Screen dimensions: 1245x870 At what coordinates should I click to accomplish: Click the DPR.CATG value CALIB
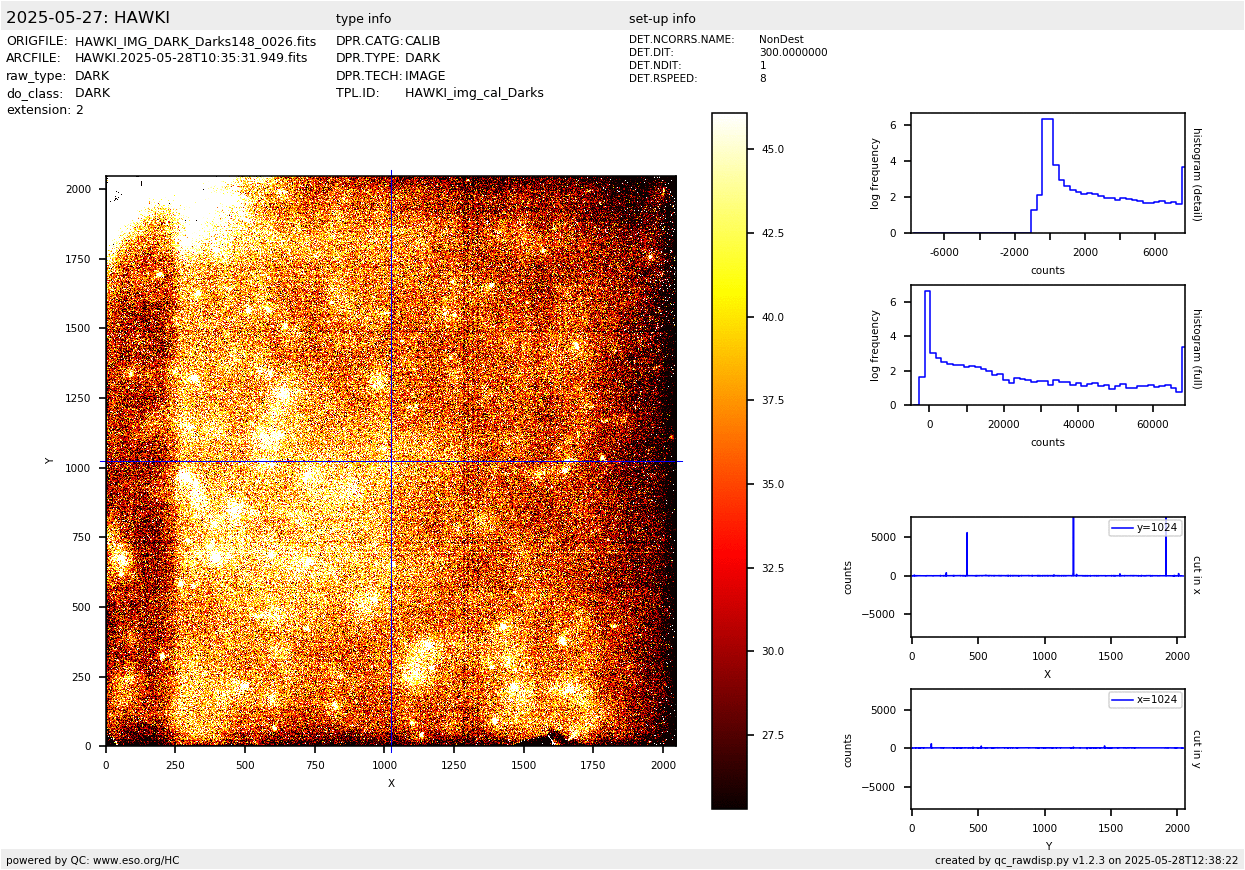(x=422, y=42)
